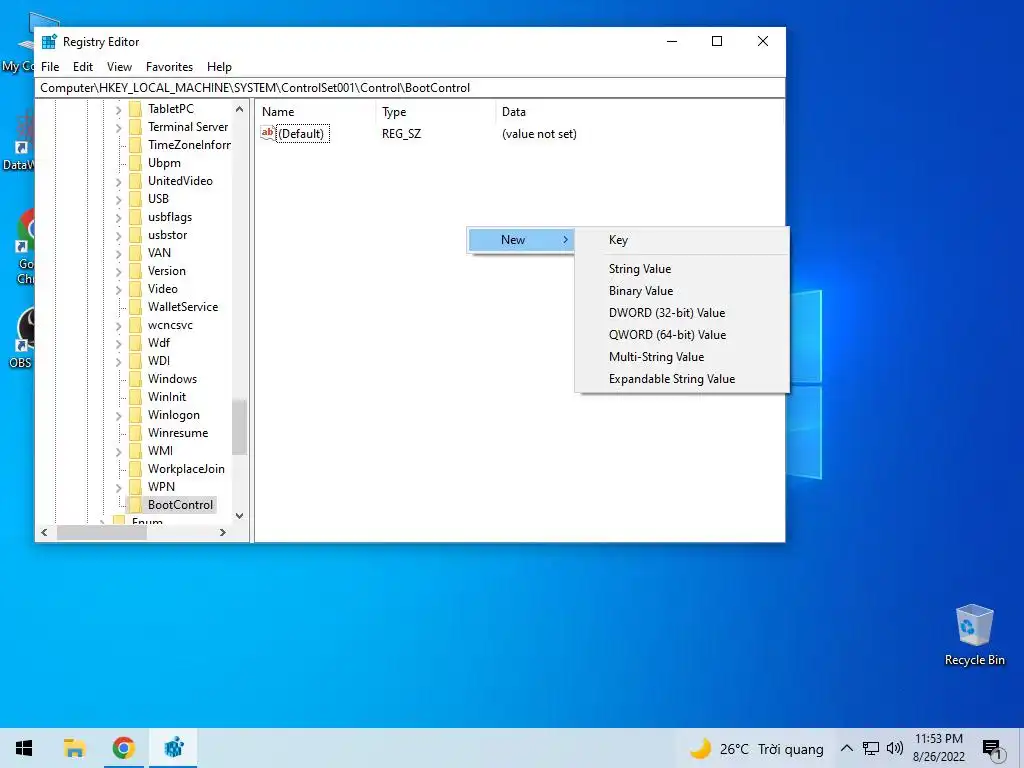Select the Windows key in tree
Image resolution: width=1024 pixels, height=768 pixels.
pos(172,379)
